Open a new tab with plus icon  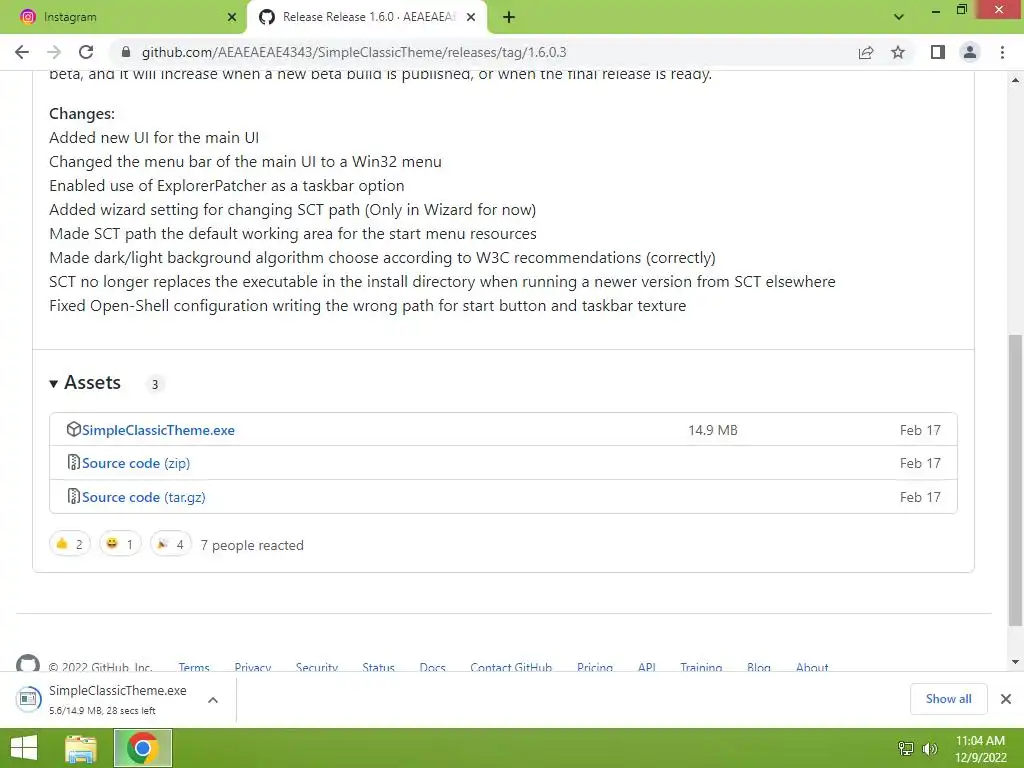509,18
